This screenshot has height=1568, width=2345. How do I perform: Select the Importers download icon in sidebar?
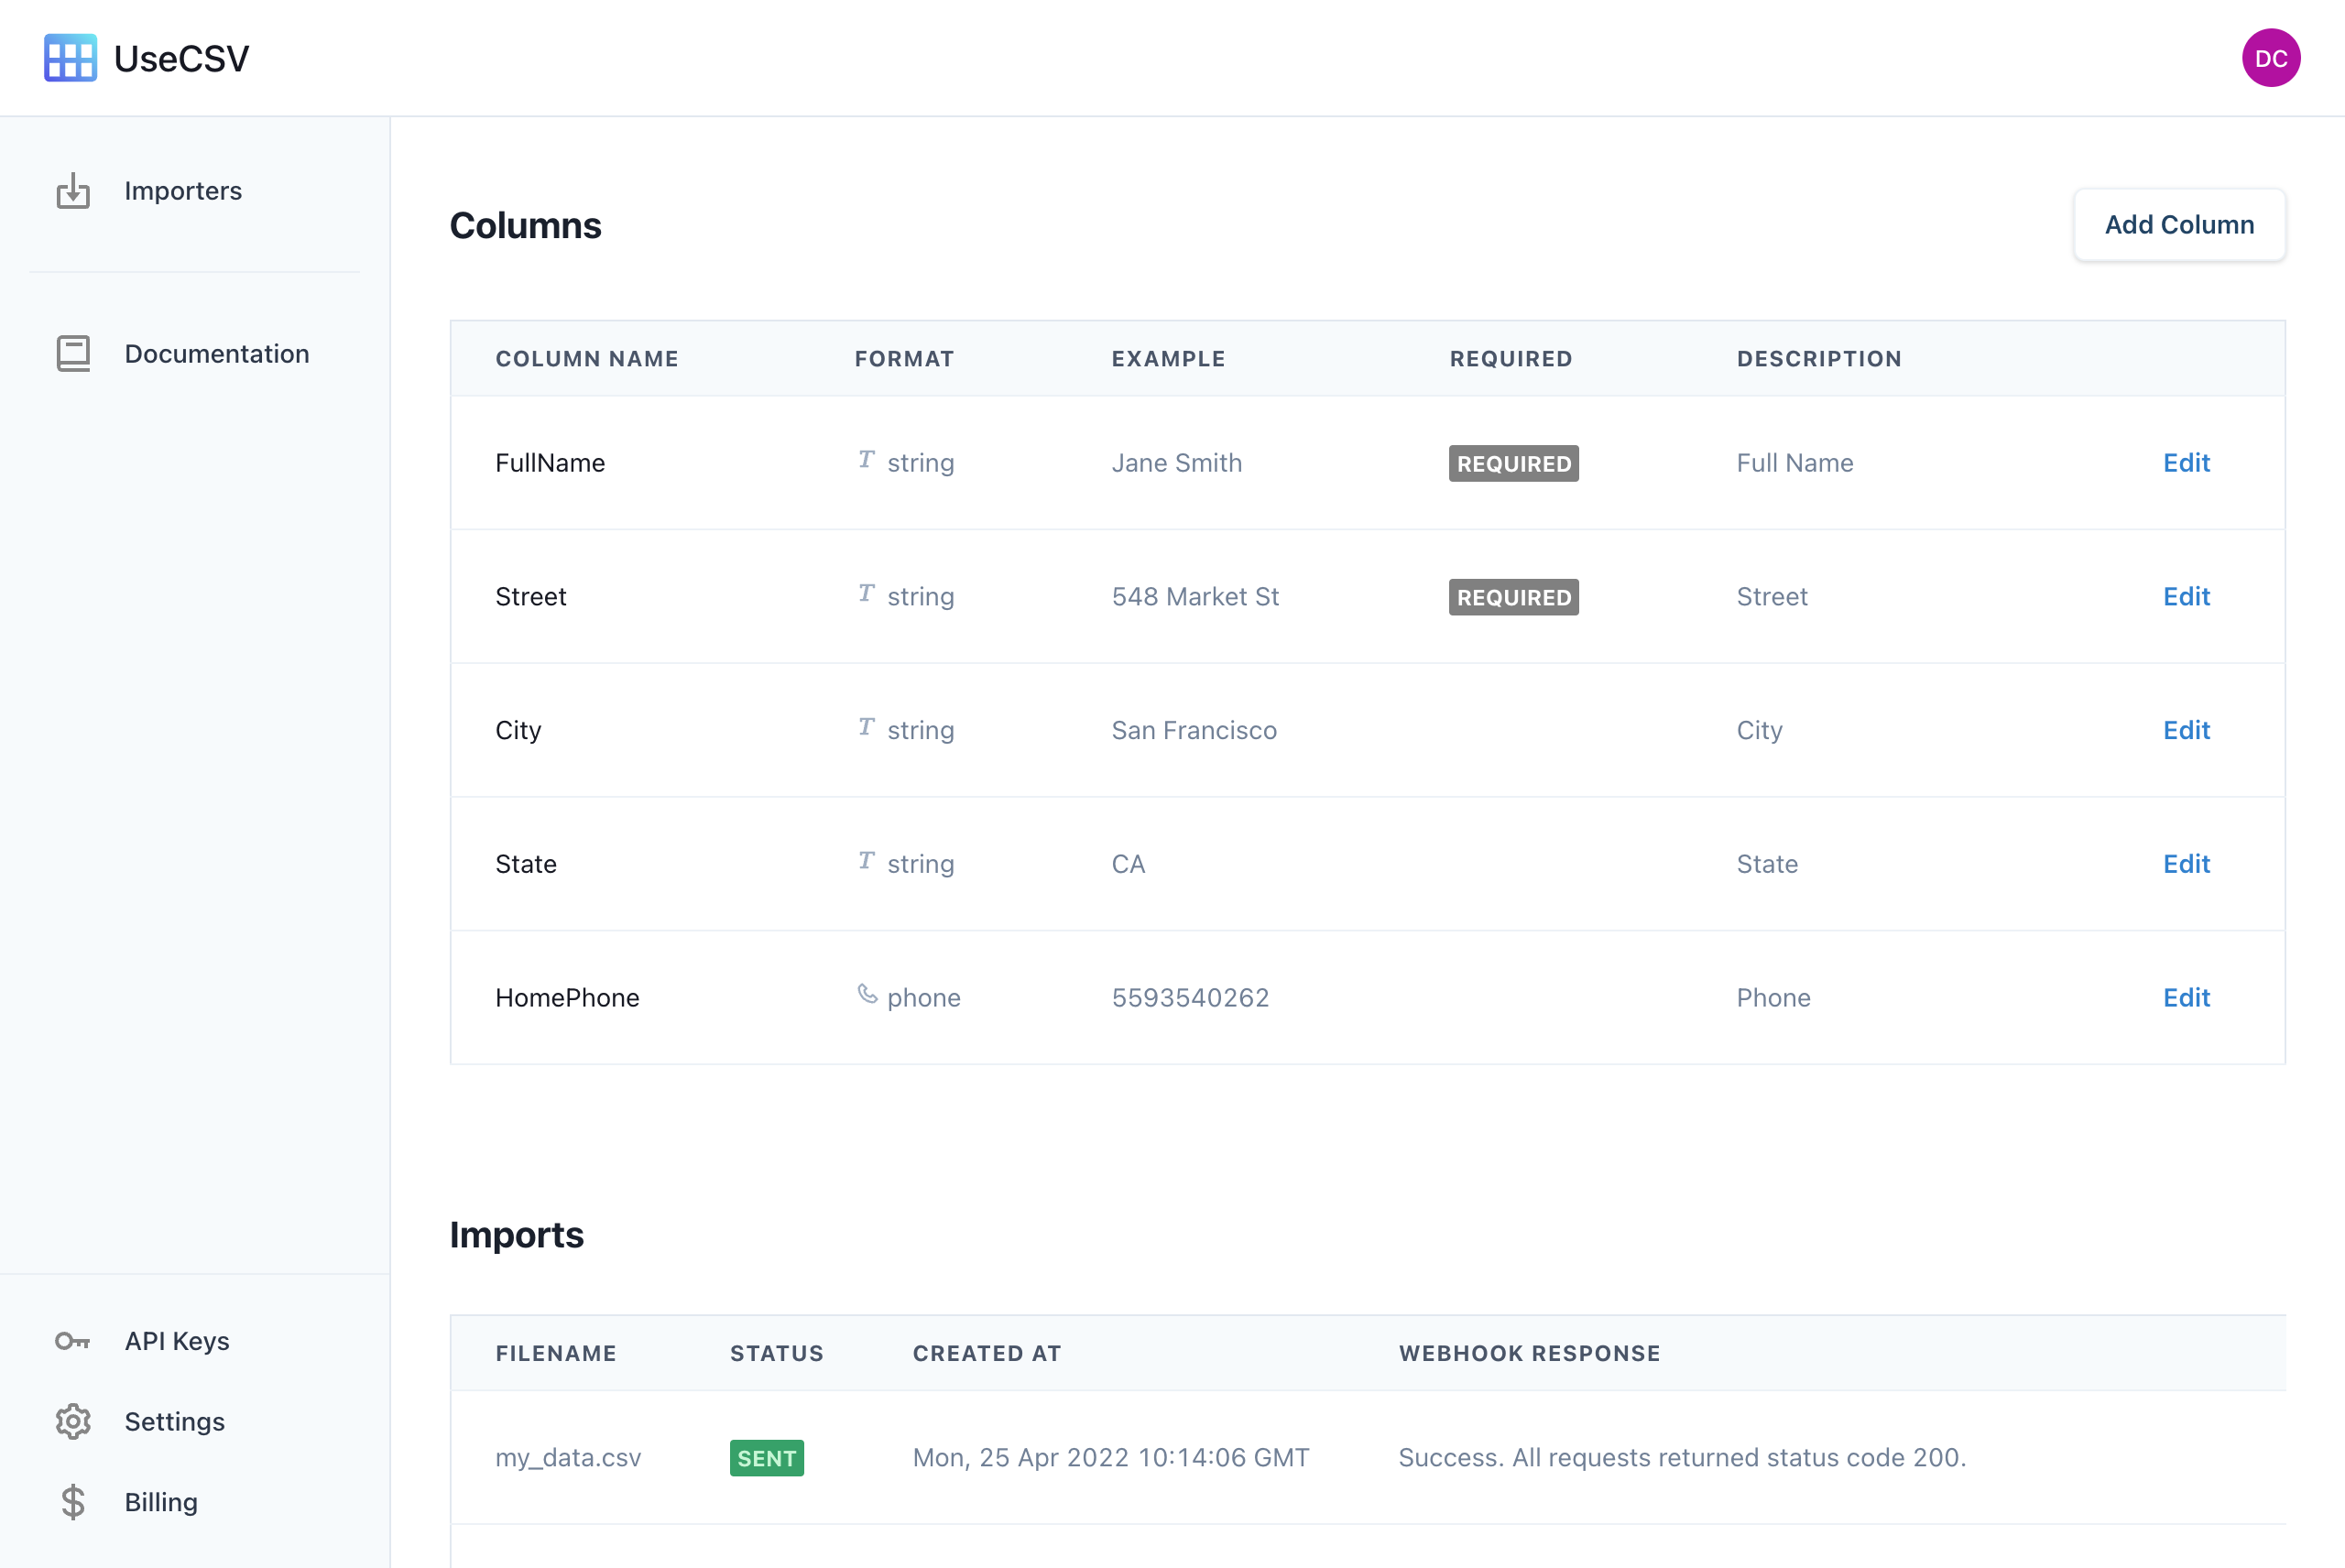point(73,190)
